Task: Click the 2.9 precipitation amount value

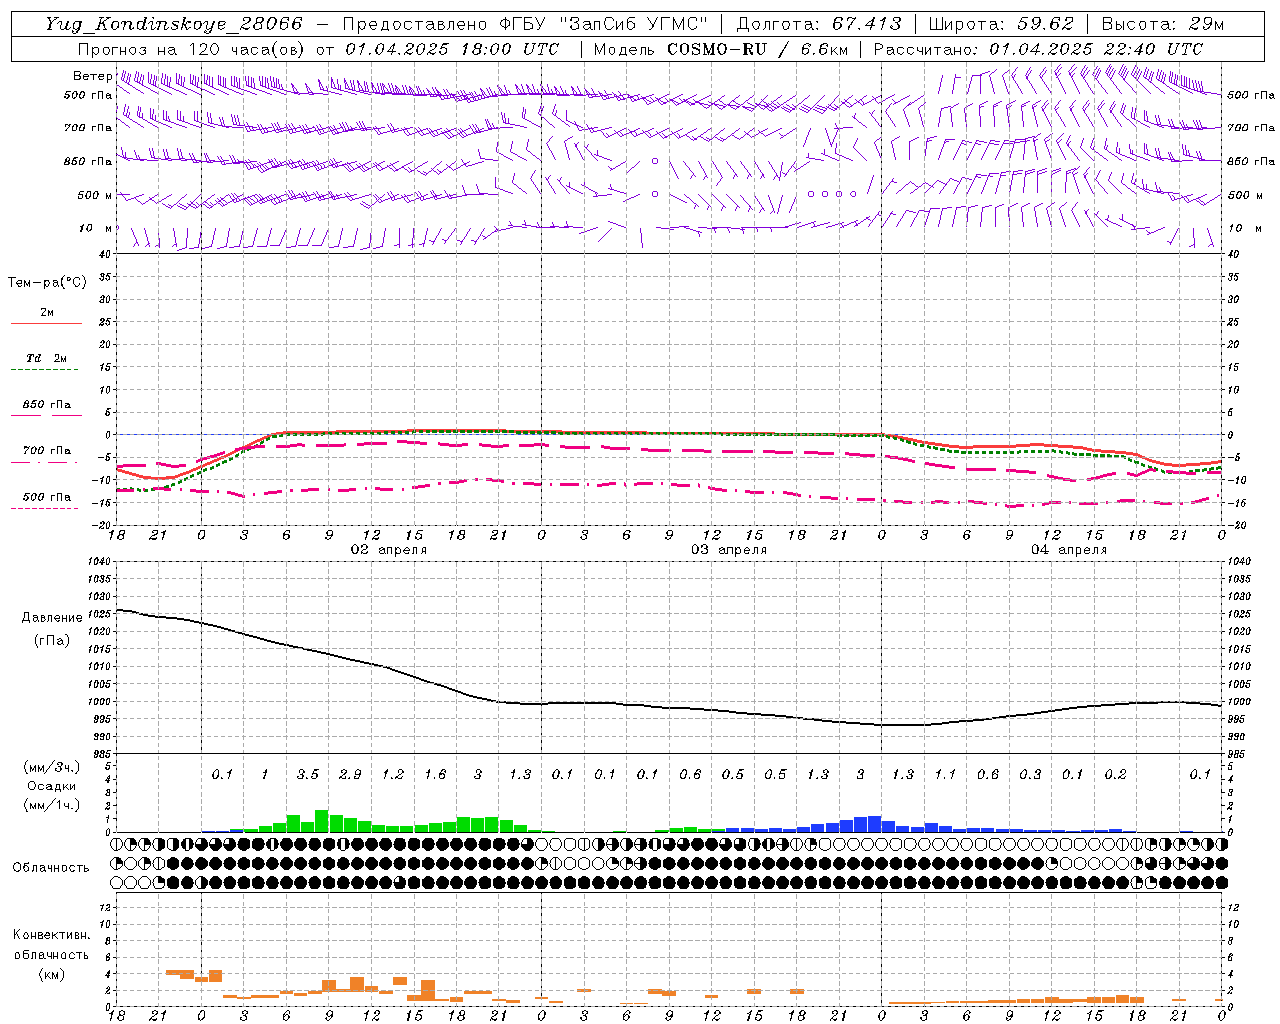Action: (x=350, y=775)
